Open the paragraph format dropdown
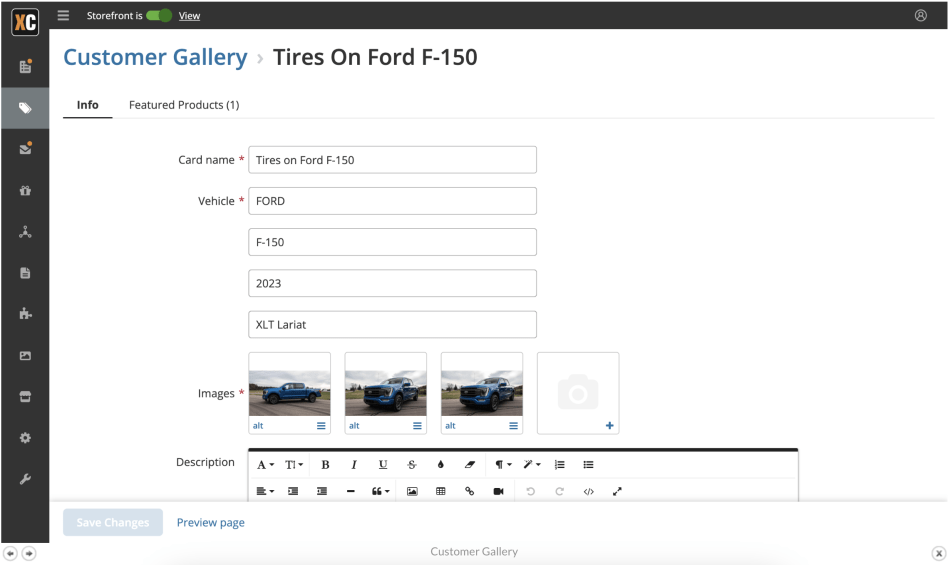The image size is (950, 565). tap(503, 465)
